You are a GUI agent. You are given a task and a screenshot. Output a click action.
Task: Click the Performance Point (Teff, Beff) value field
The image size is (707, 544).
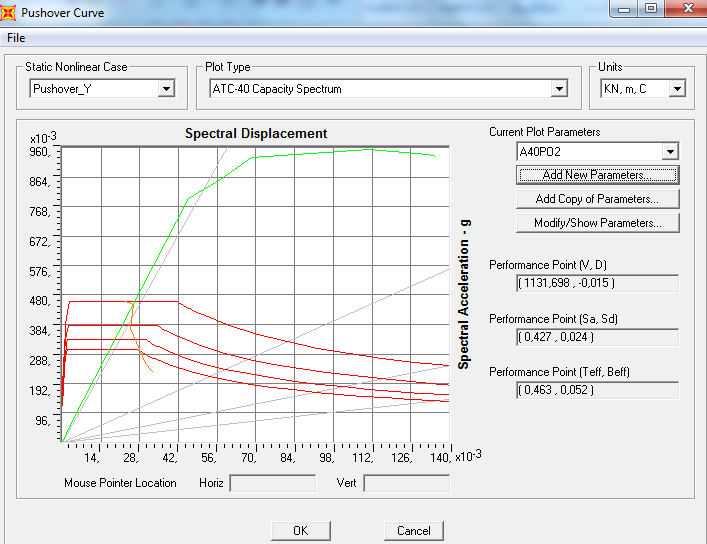[597, 390]
